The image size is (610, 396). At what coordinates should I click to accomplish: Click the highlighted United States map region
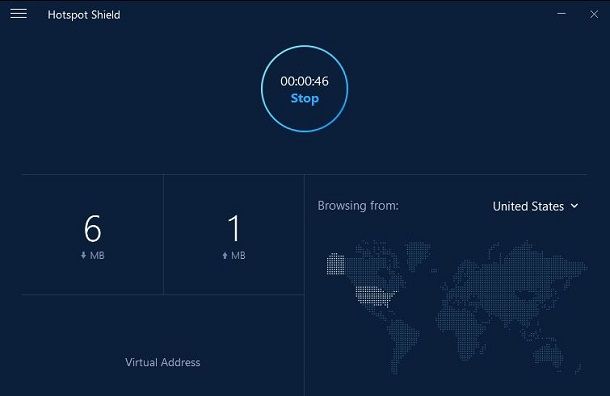pyautogui.click(x=375, y=296)
